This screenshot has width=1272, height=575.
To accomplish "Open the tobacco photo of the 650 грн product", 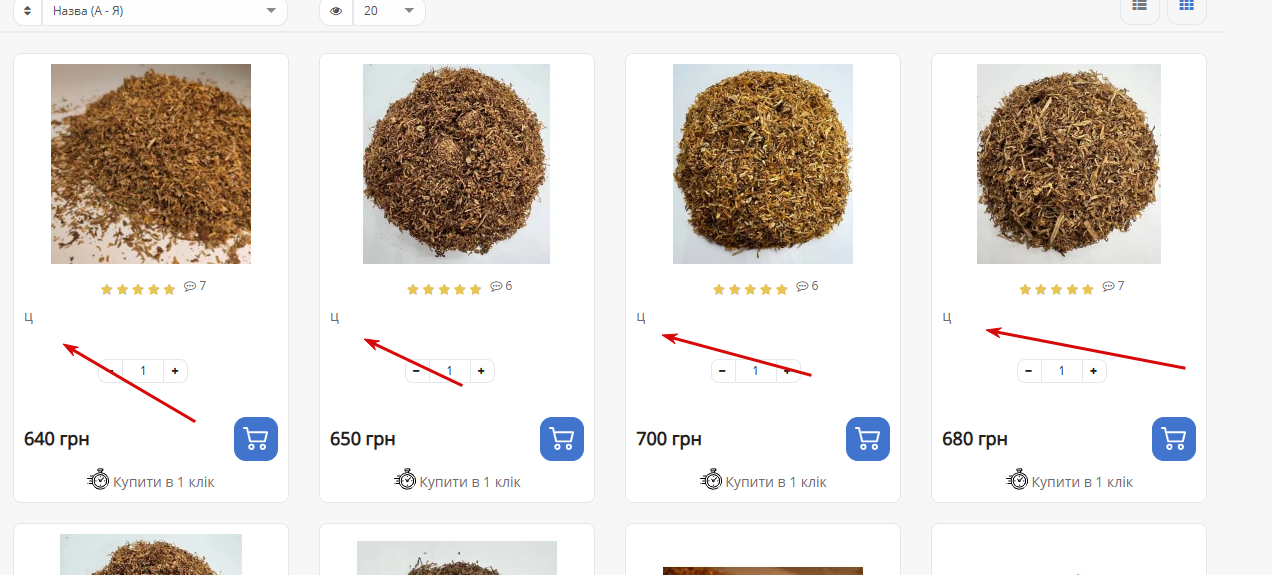I will pos(456,164).
